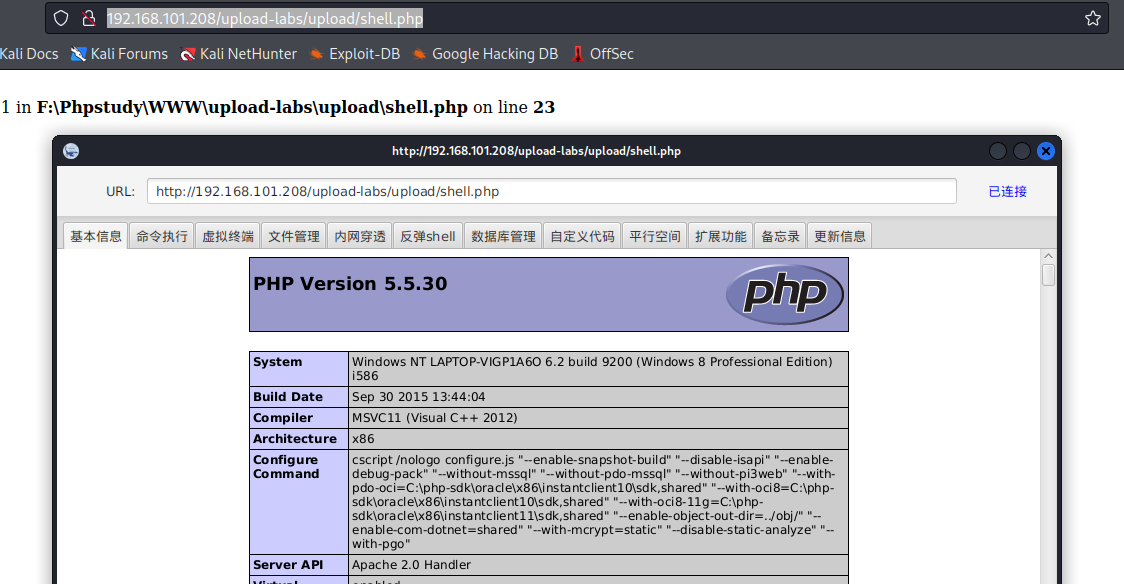The height and width of the screenshot is (584, 1124).
Task: Switch to the 备忘录 tab
Action: [x=780, y=236]
